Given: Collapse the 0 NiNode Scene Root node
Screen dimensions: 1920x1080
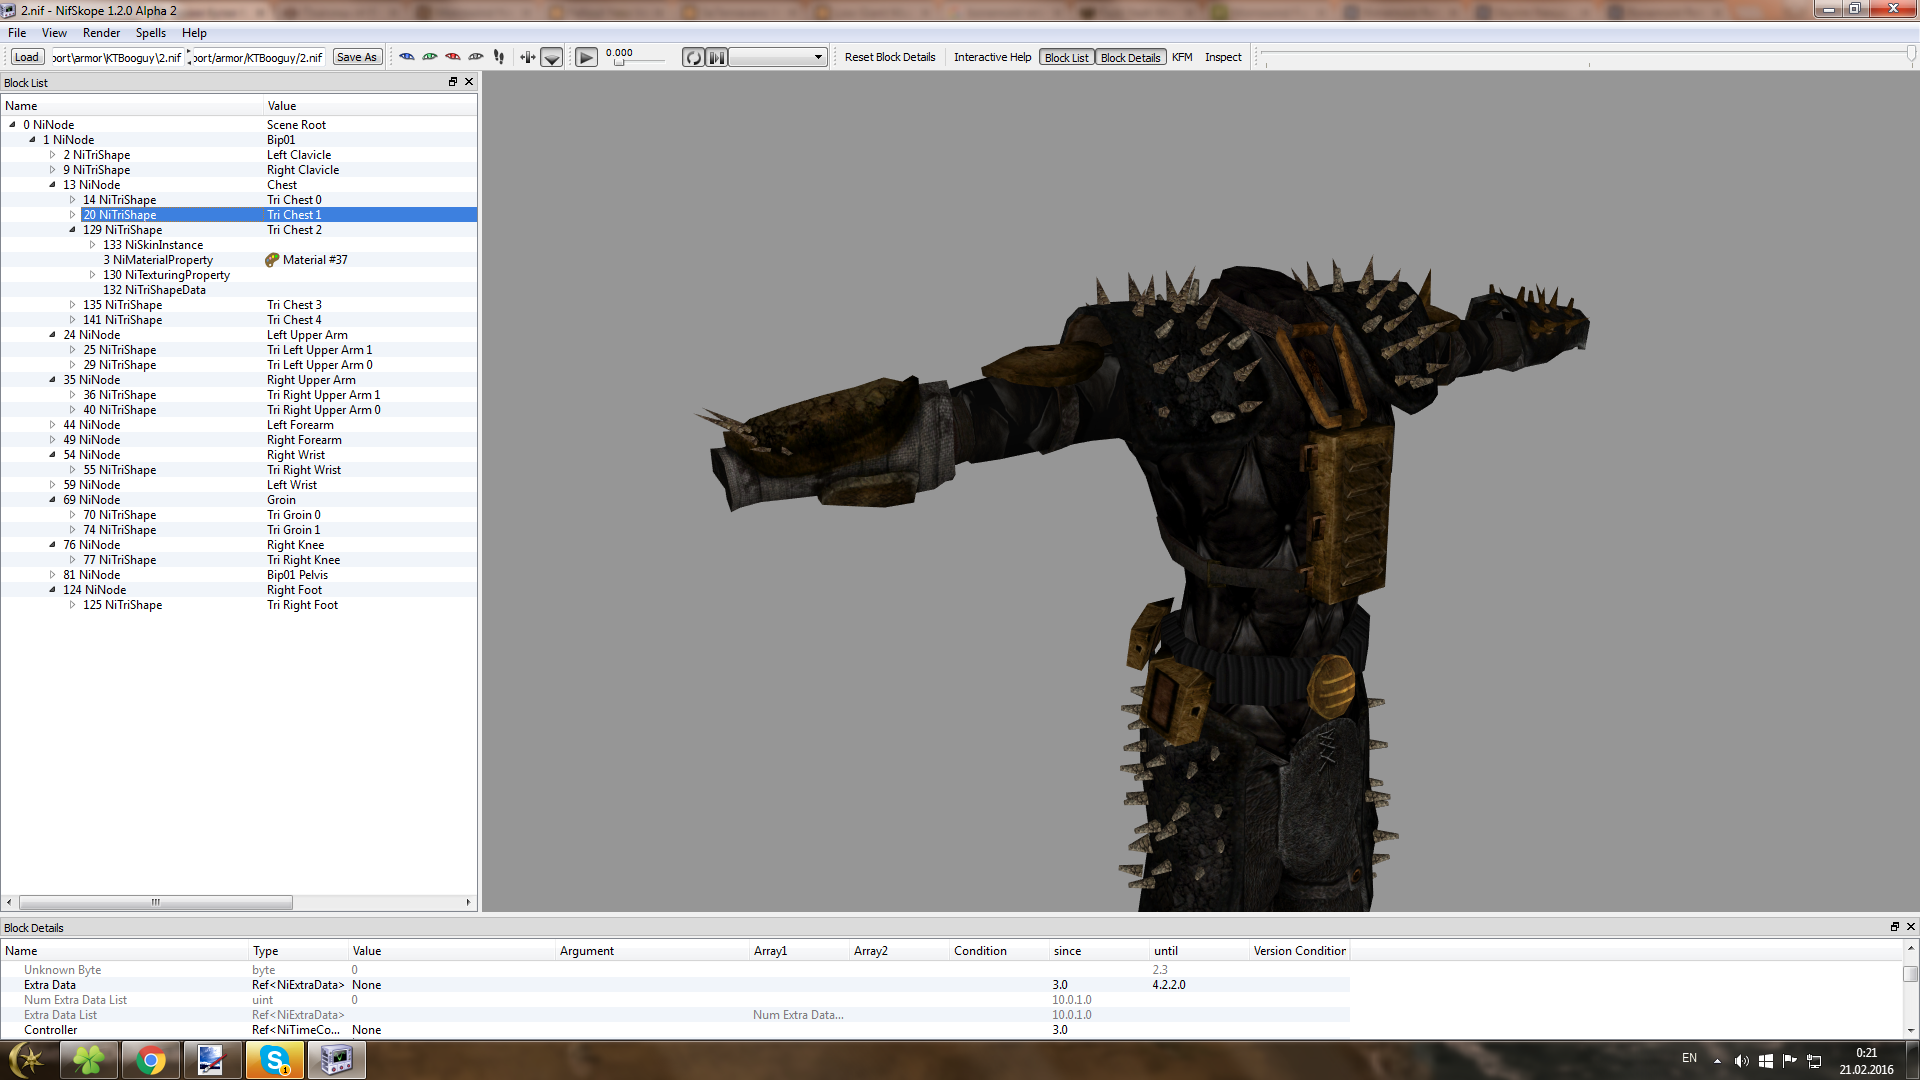Looking at the screenshot, I should (12, 125).
